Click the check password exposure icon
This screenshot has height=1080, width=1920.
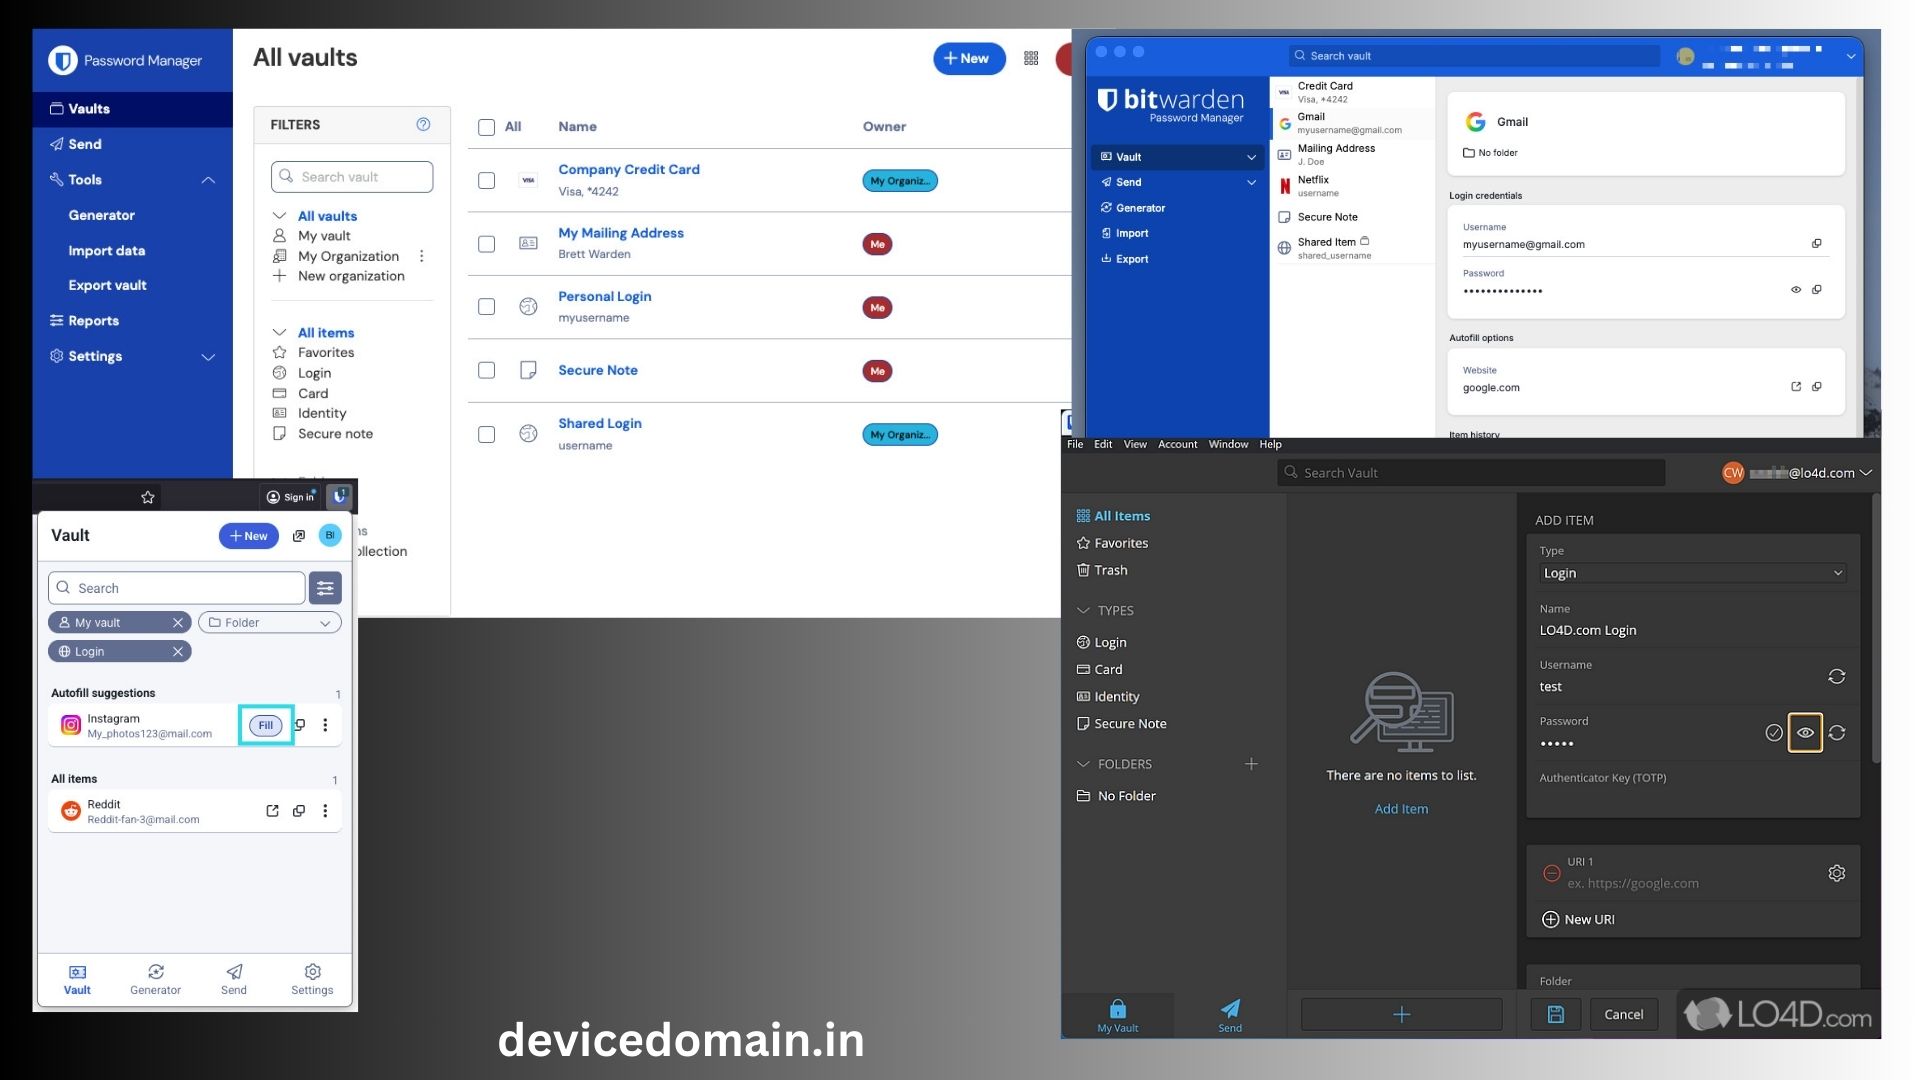[1773, 733]
